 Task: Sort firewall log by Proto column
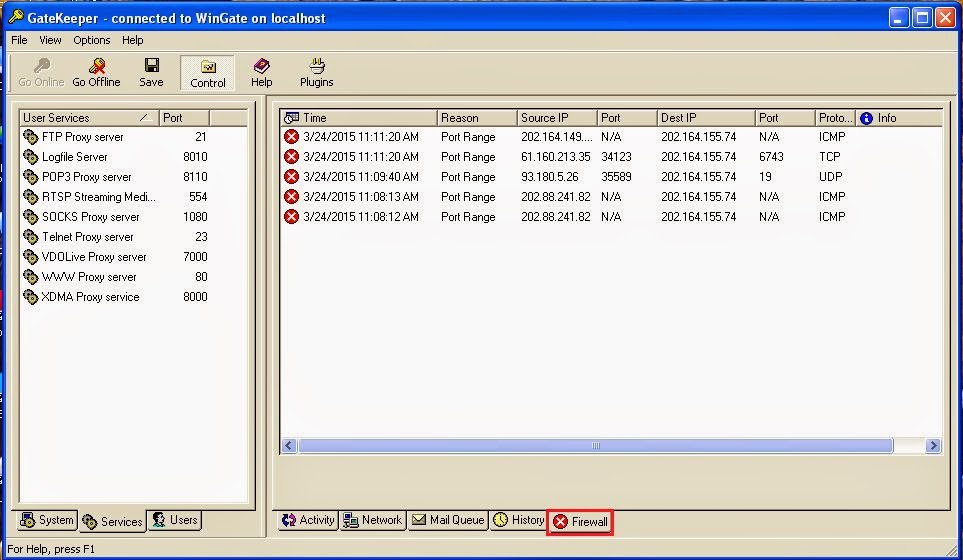pyautogui.click(x=835, y=118)
